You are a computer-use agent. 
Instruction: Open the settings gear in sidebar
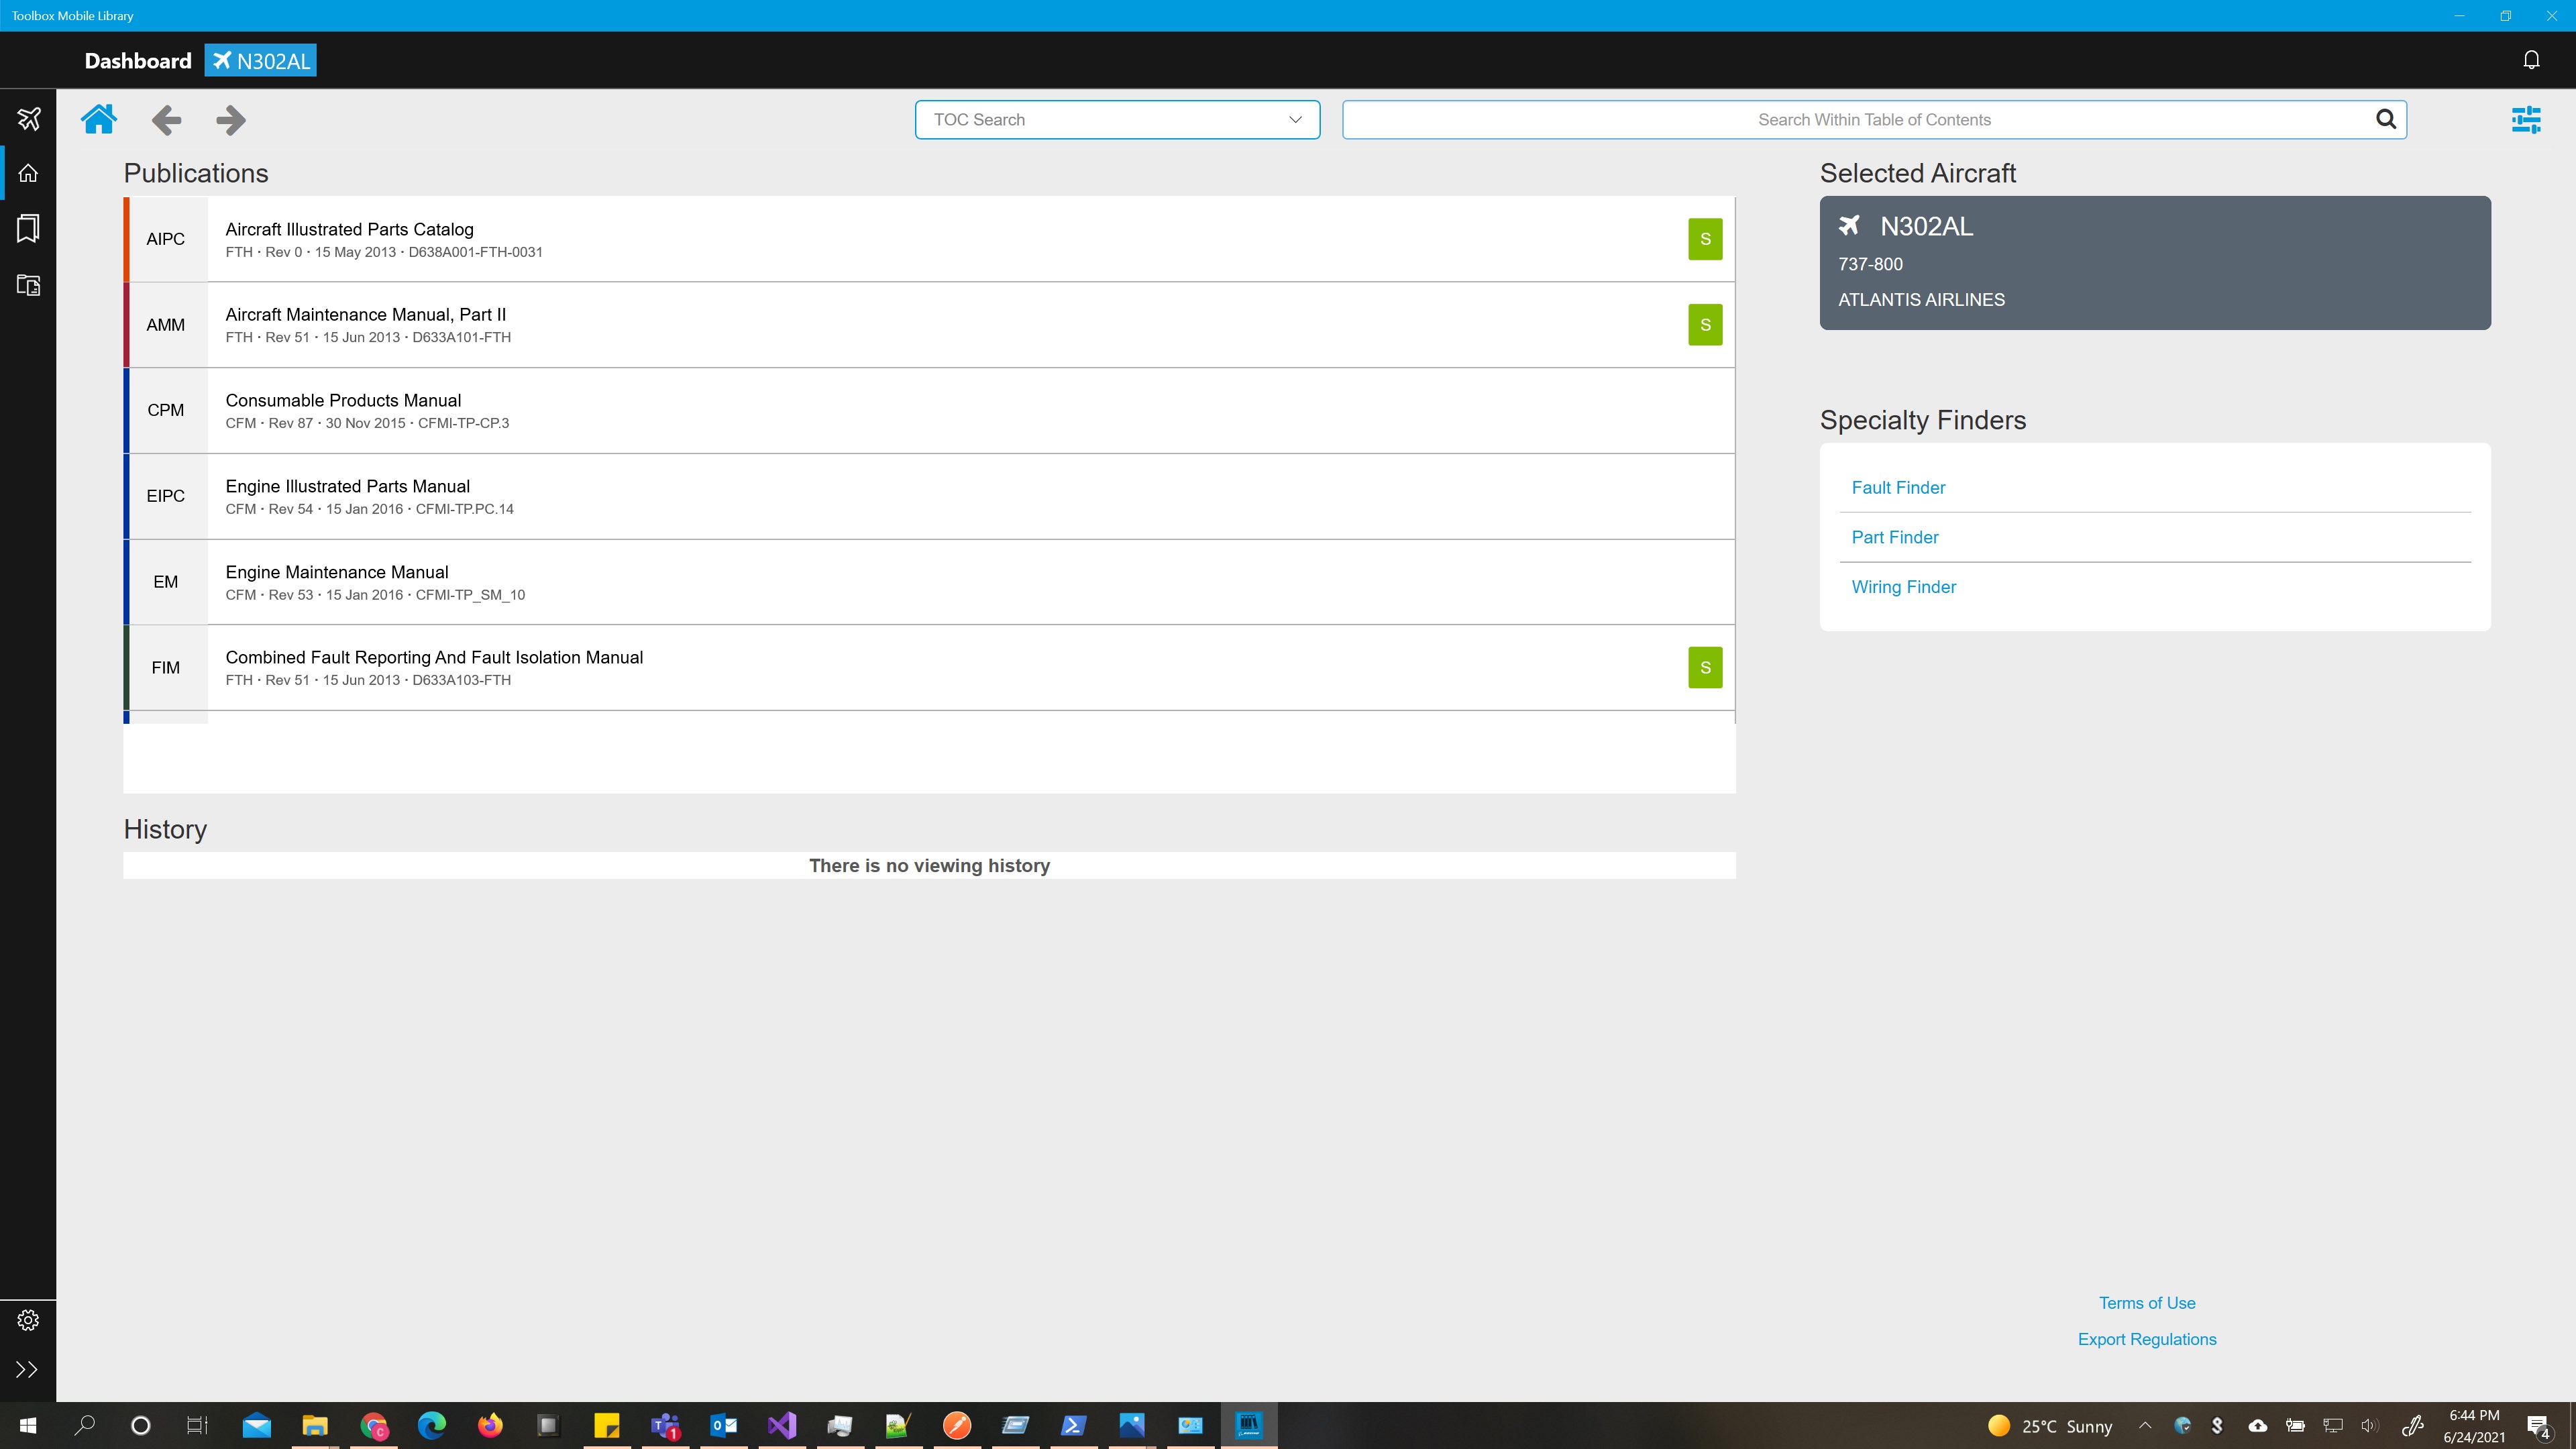click(x=28, y=1320)
